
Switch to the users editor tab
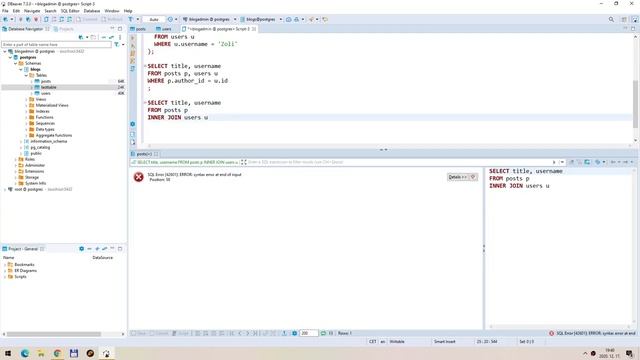pos(164,29)
